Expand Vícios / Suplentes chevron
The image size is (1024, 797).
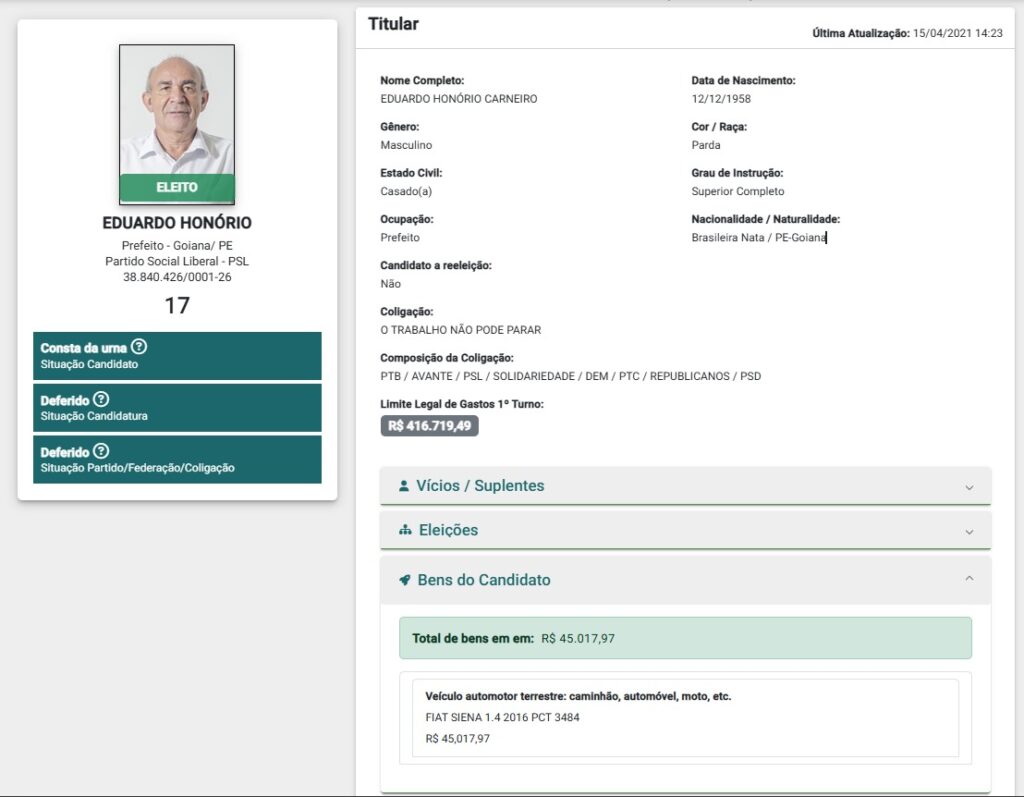point(969,487)
